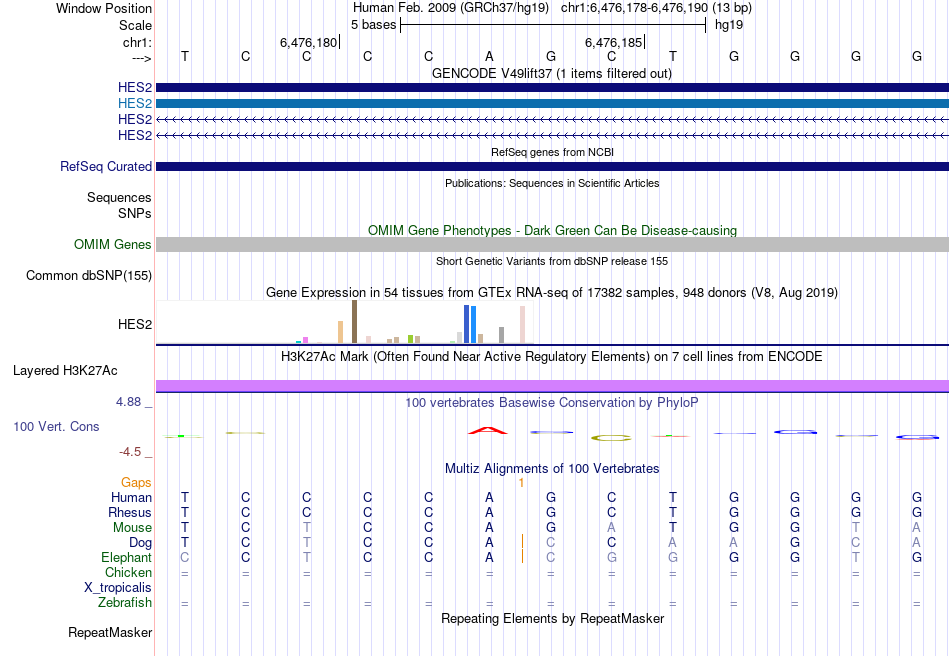Screen dimensions: 950x656
Task: Open the 100 Vert. Cons track label
Action: click(x=56, y=426)
